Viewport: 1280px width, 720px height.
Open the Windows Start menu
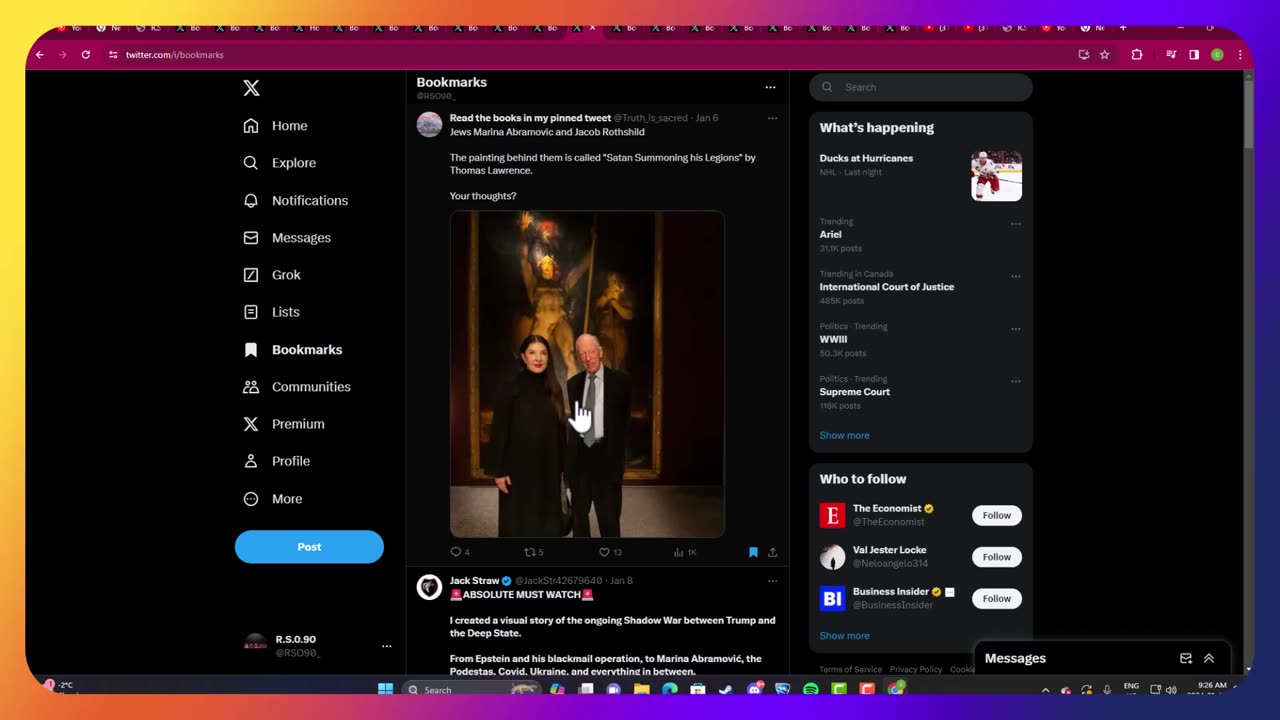click(385, 689)
